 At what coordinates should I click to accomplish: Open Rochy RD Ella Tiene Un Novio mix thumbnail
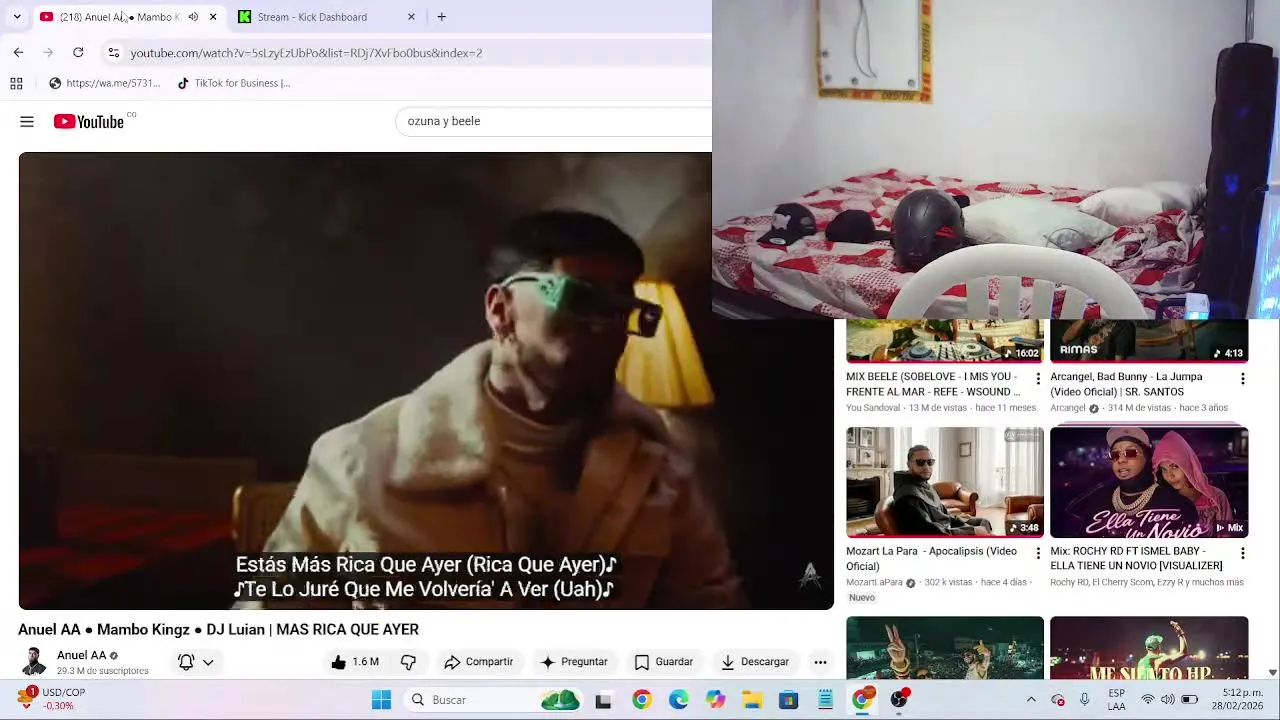coord(1149,482)
